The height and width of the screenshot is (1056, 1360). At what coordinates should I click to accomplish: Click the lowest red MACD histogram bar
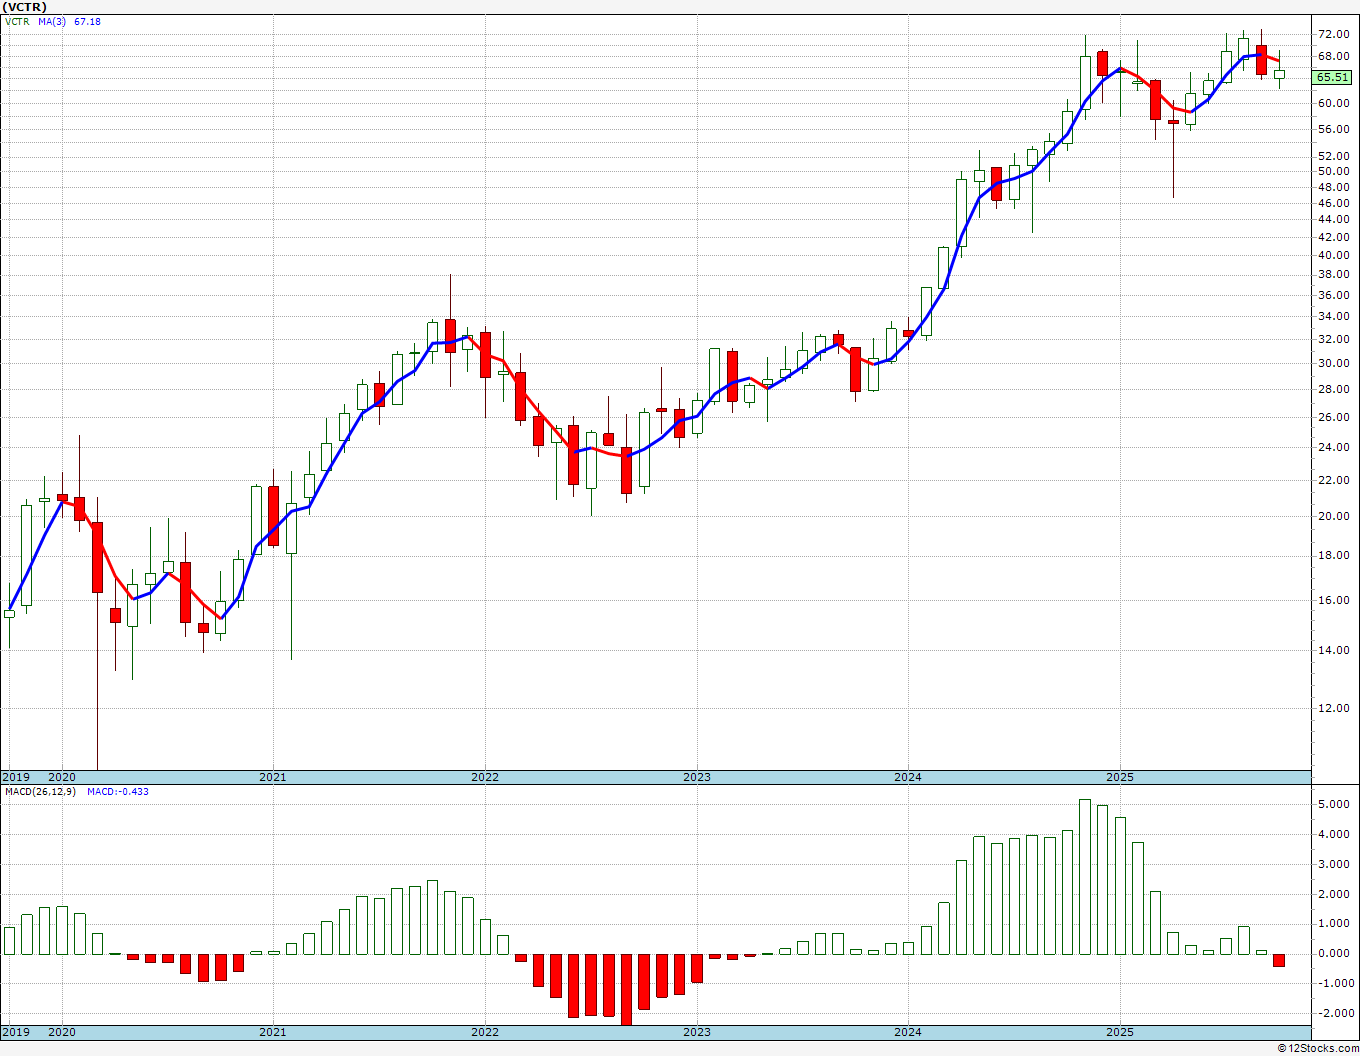pyautogui.click(x=626, y=989)
